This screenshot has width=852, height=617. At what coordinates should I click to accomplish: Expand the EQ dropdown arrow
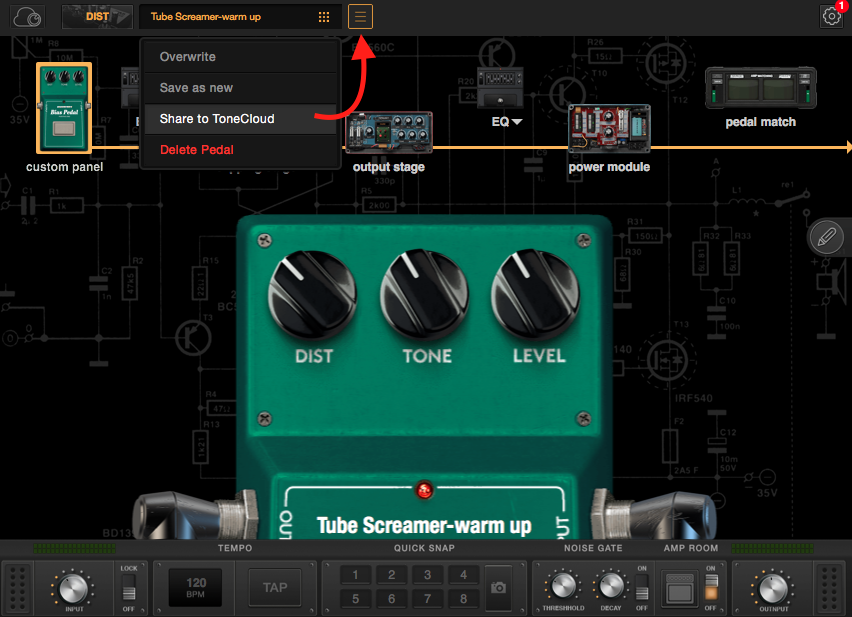point(517,122)
